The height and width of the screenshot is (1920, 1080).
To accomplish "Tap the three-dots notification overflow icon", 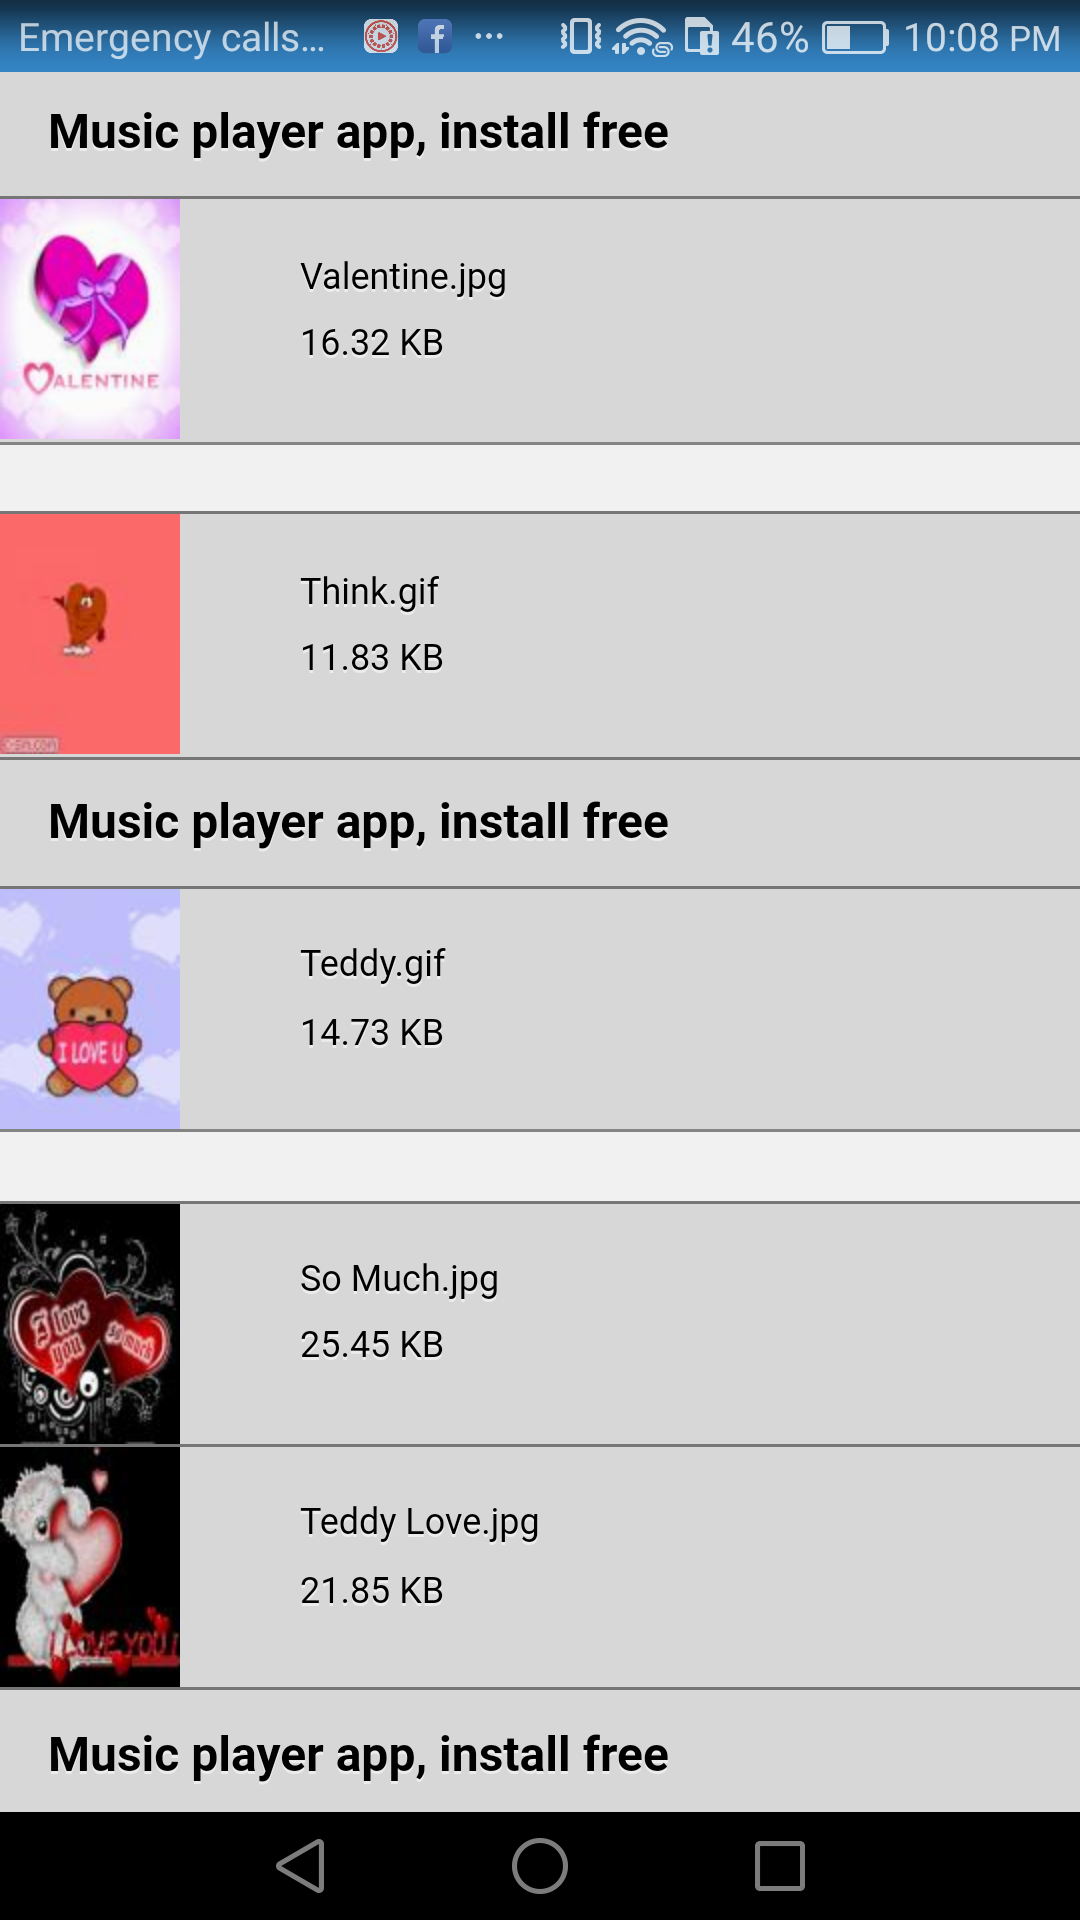I will [x=489, y=37].
